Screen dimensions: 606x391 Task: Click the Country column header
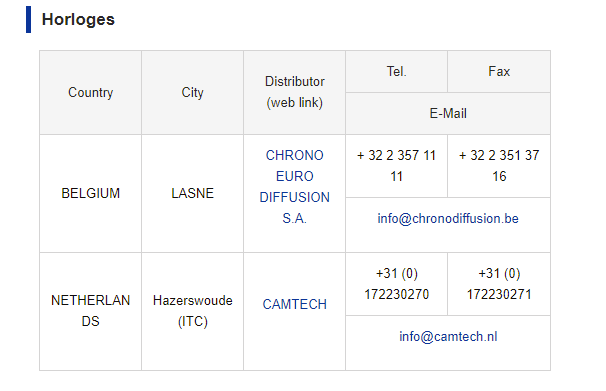click(x=90, y=92)
